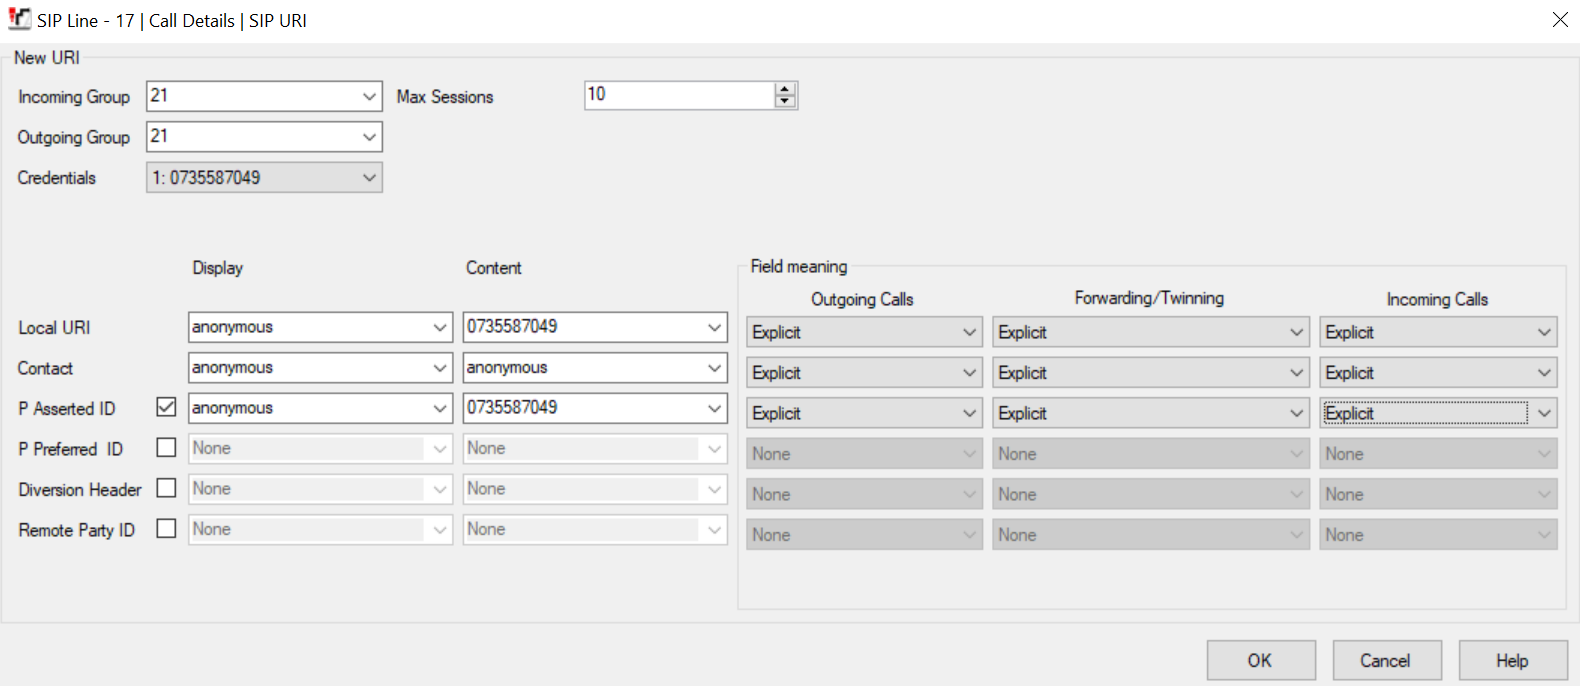Viewport: 1580px width, 686px height.
Task: Click the Display column heading
Action: pyautogui.click(x=218, y=268)
